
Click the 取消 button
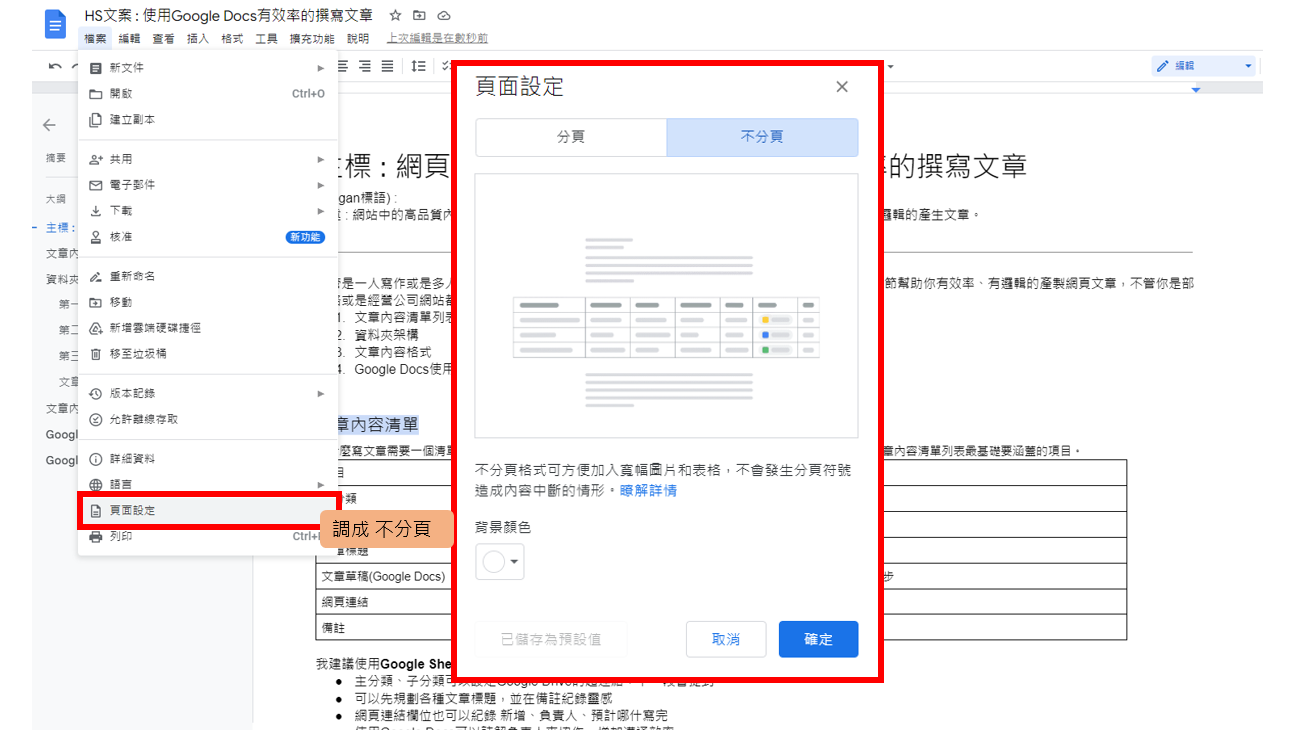pos(726,639)
